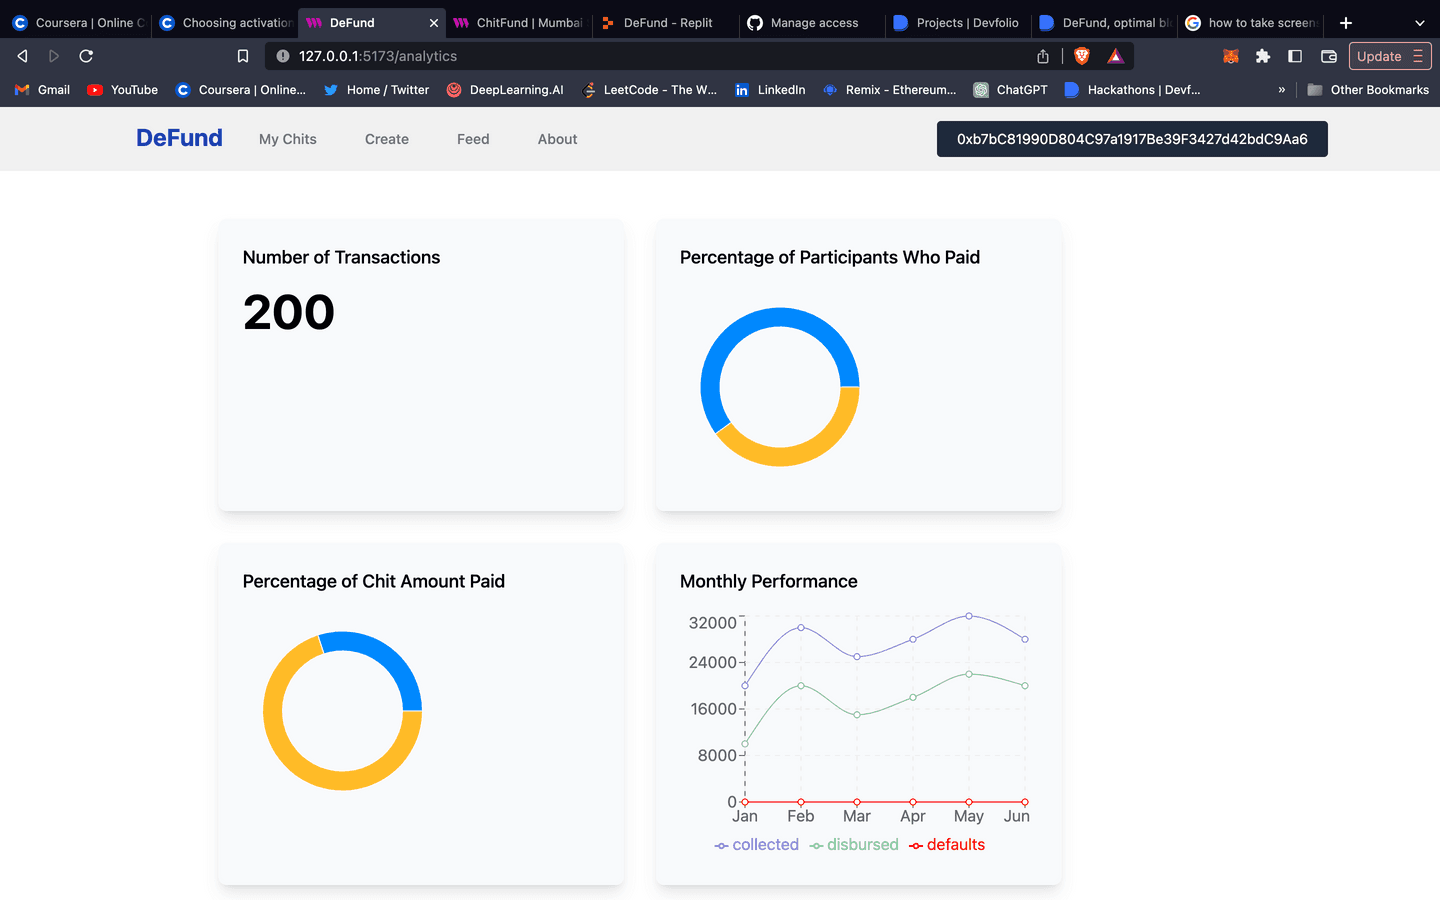1440x900 pixels.
Task: Open the Brave Wallet icon
Action: (x=1329, y=56)
